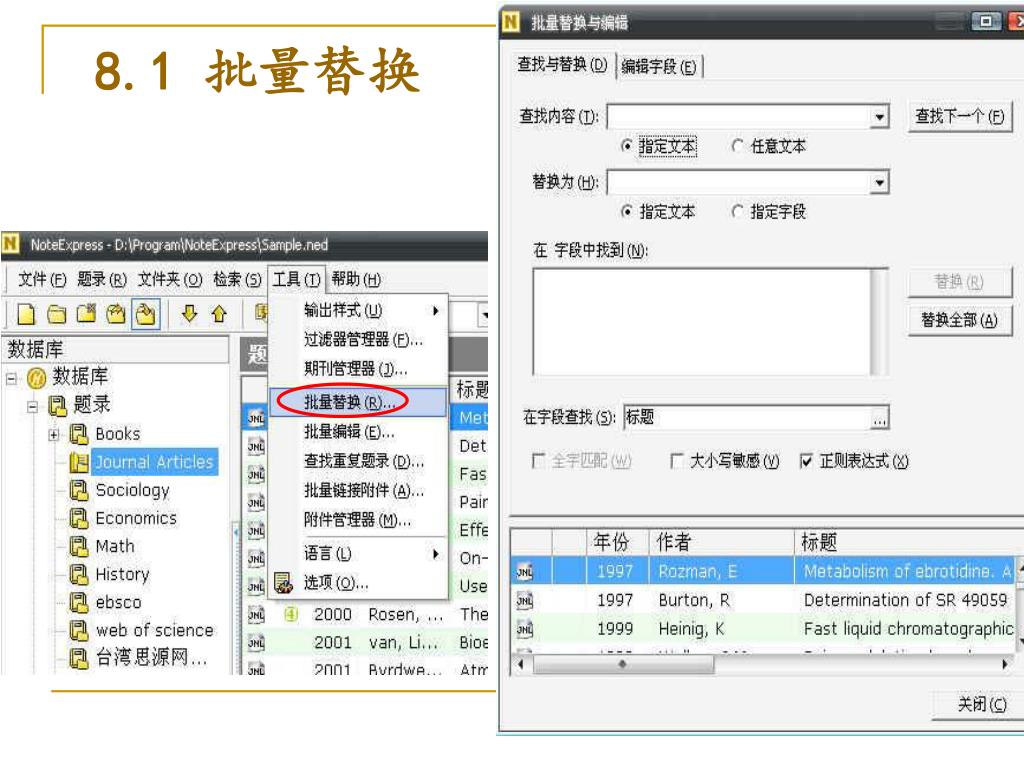Click the new blank document toolbar icon
The image size is (1024, 768).
[25, 315]
